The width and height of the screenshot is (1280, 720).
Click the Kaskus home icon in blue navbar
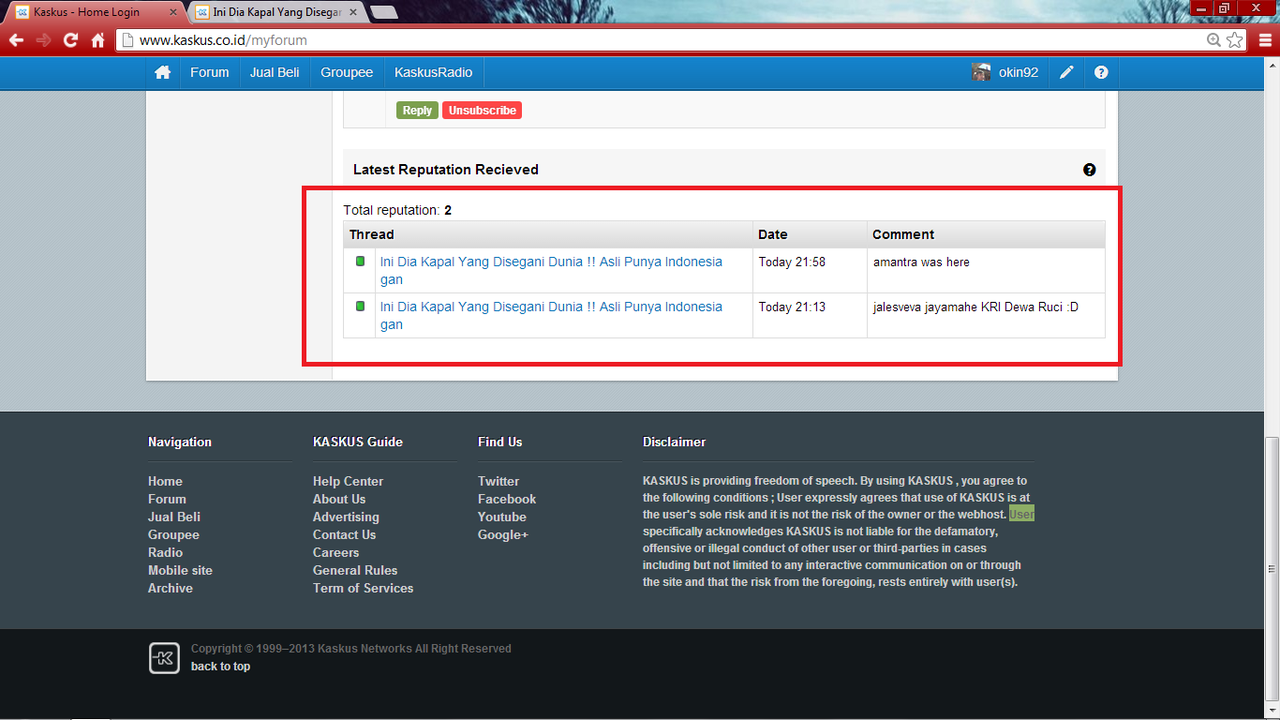point(162,73)
